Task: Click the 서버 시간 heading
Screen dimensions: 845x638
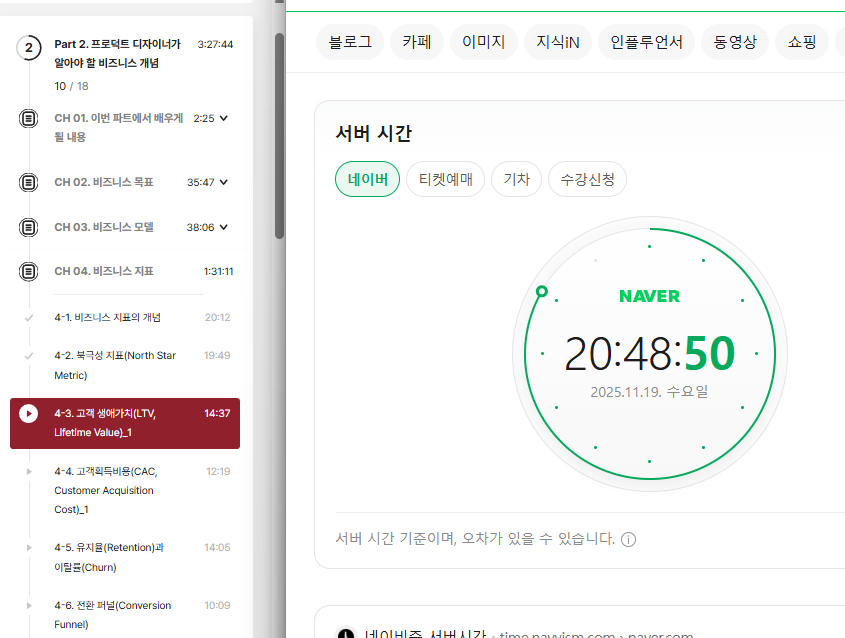Action: point(373,133)
